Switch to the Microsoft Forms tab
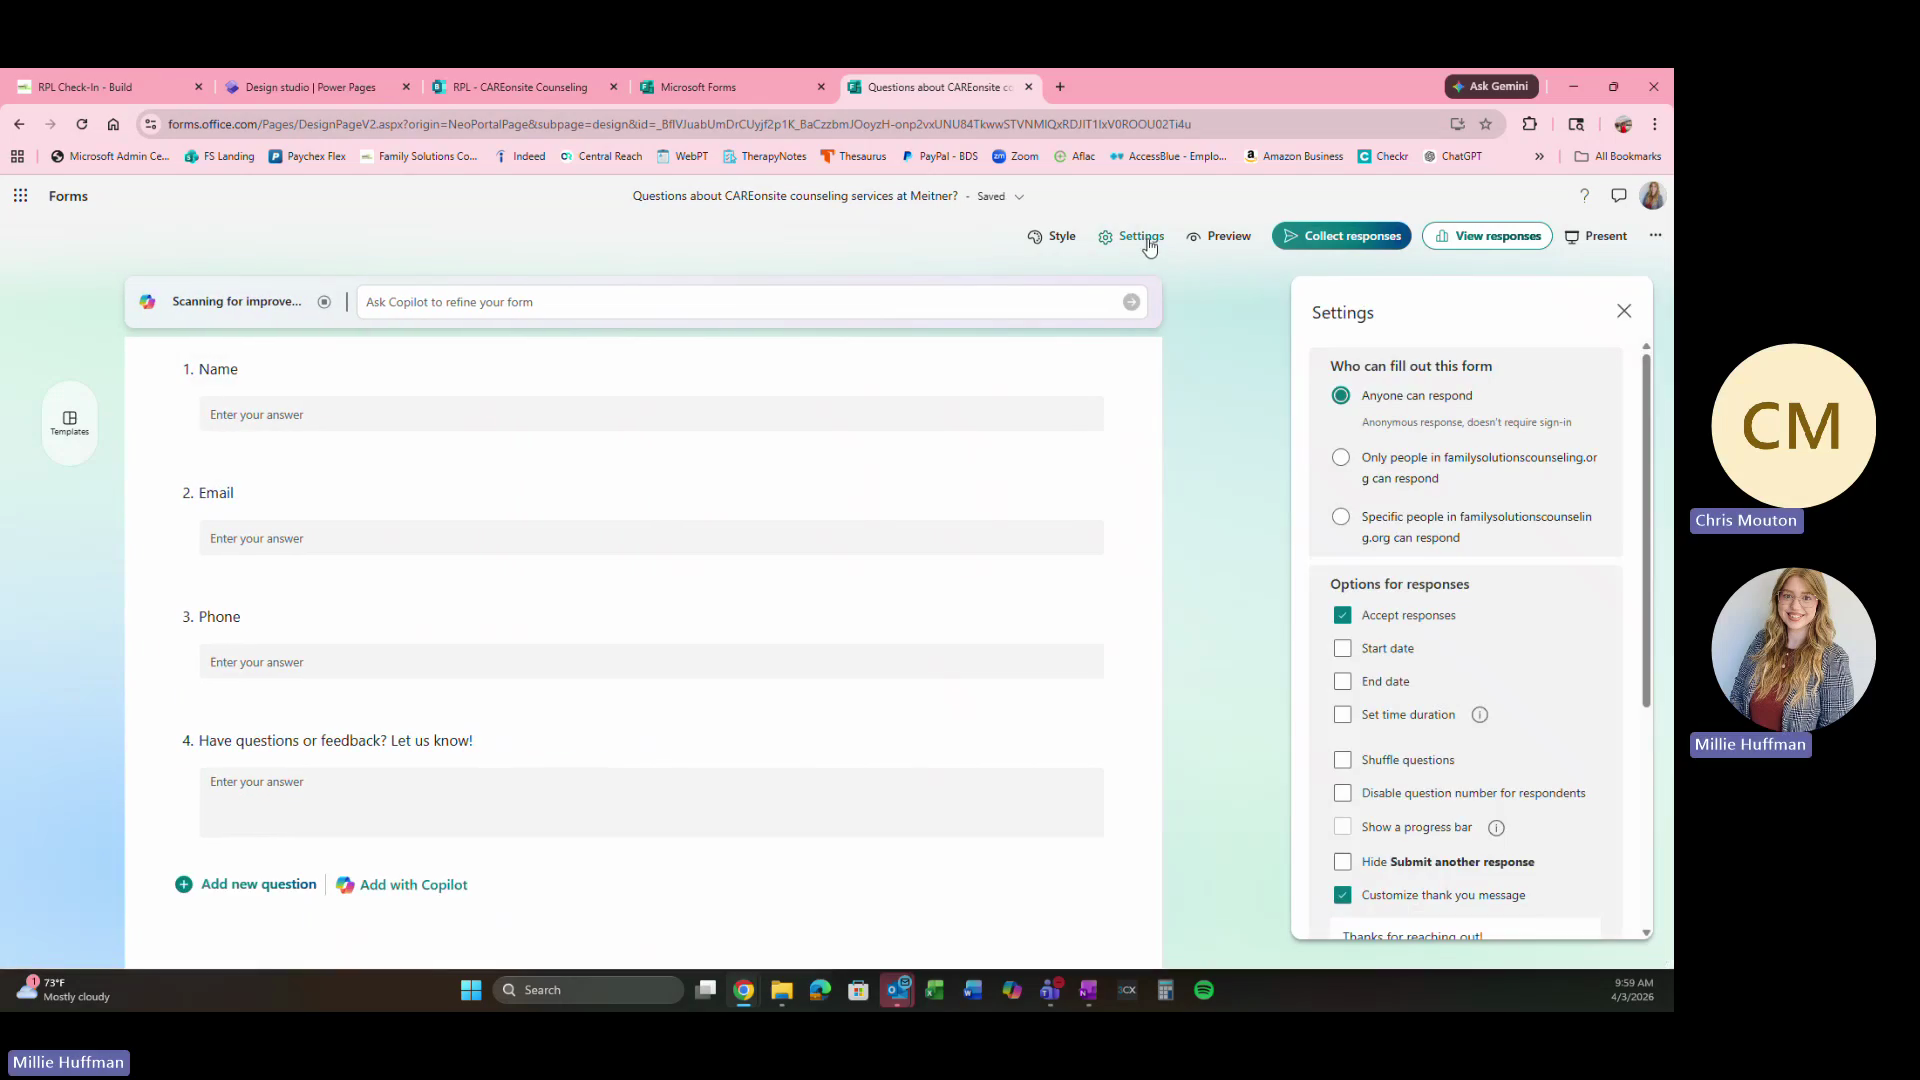This screenshot has width=1920, height=1080. 732,87
